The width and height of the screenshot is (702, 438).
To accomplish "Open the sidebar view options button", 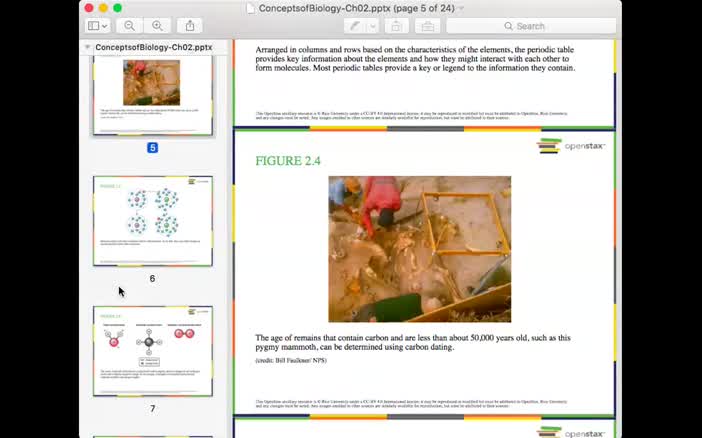I will [98, 26].
